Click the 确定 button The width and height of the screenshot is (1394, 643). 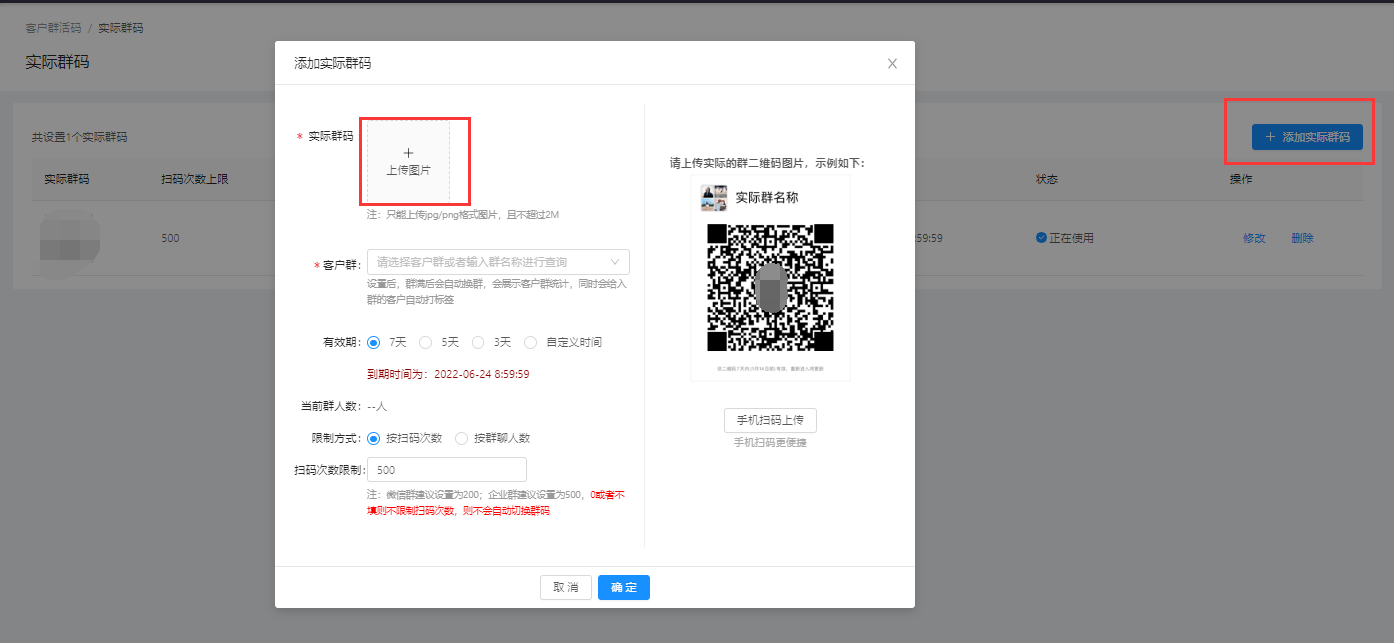point(624,587)
